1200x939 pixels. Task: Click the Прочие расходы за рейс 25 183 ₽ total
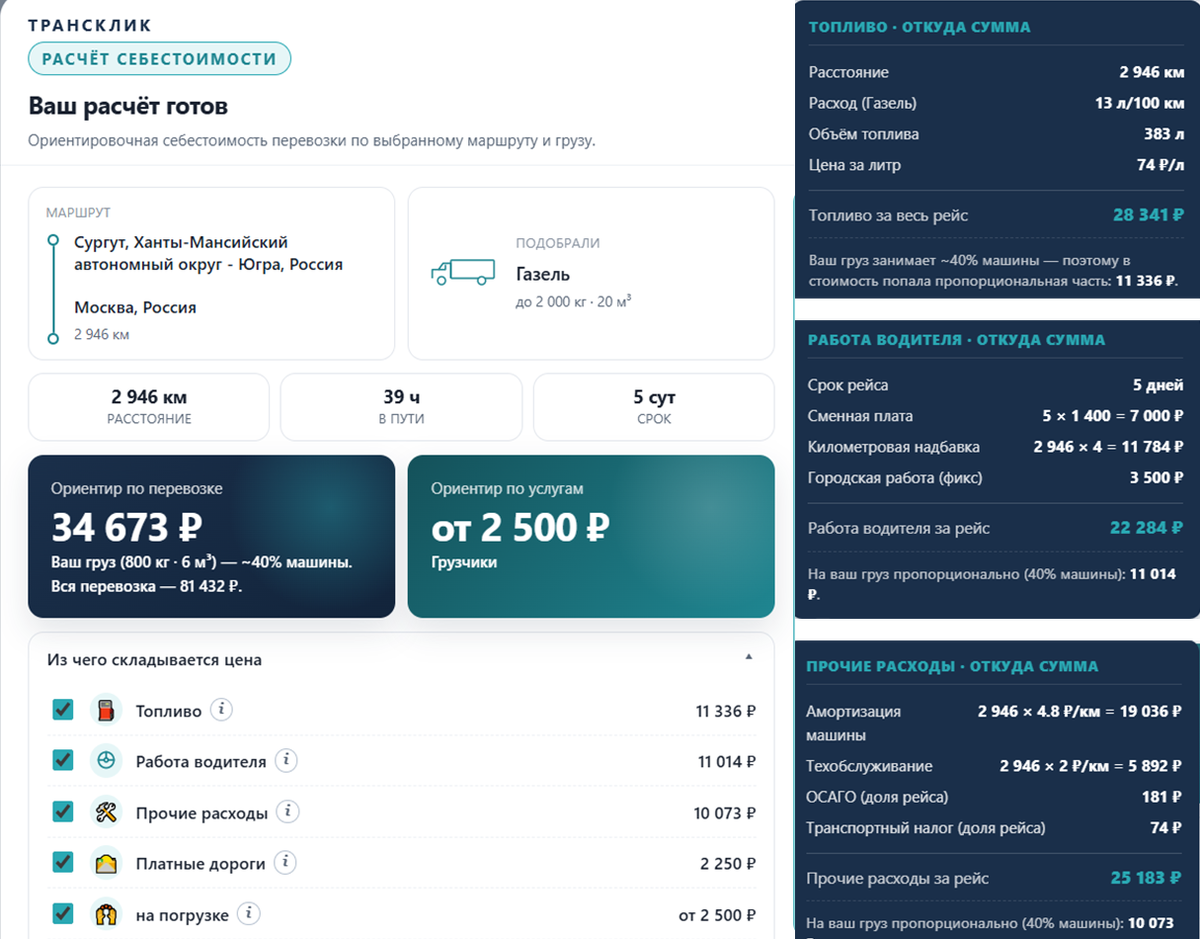[1147, 878]
